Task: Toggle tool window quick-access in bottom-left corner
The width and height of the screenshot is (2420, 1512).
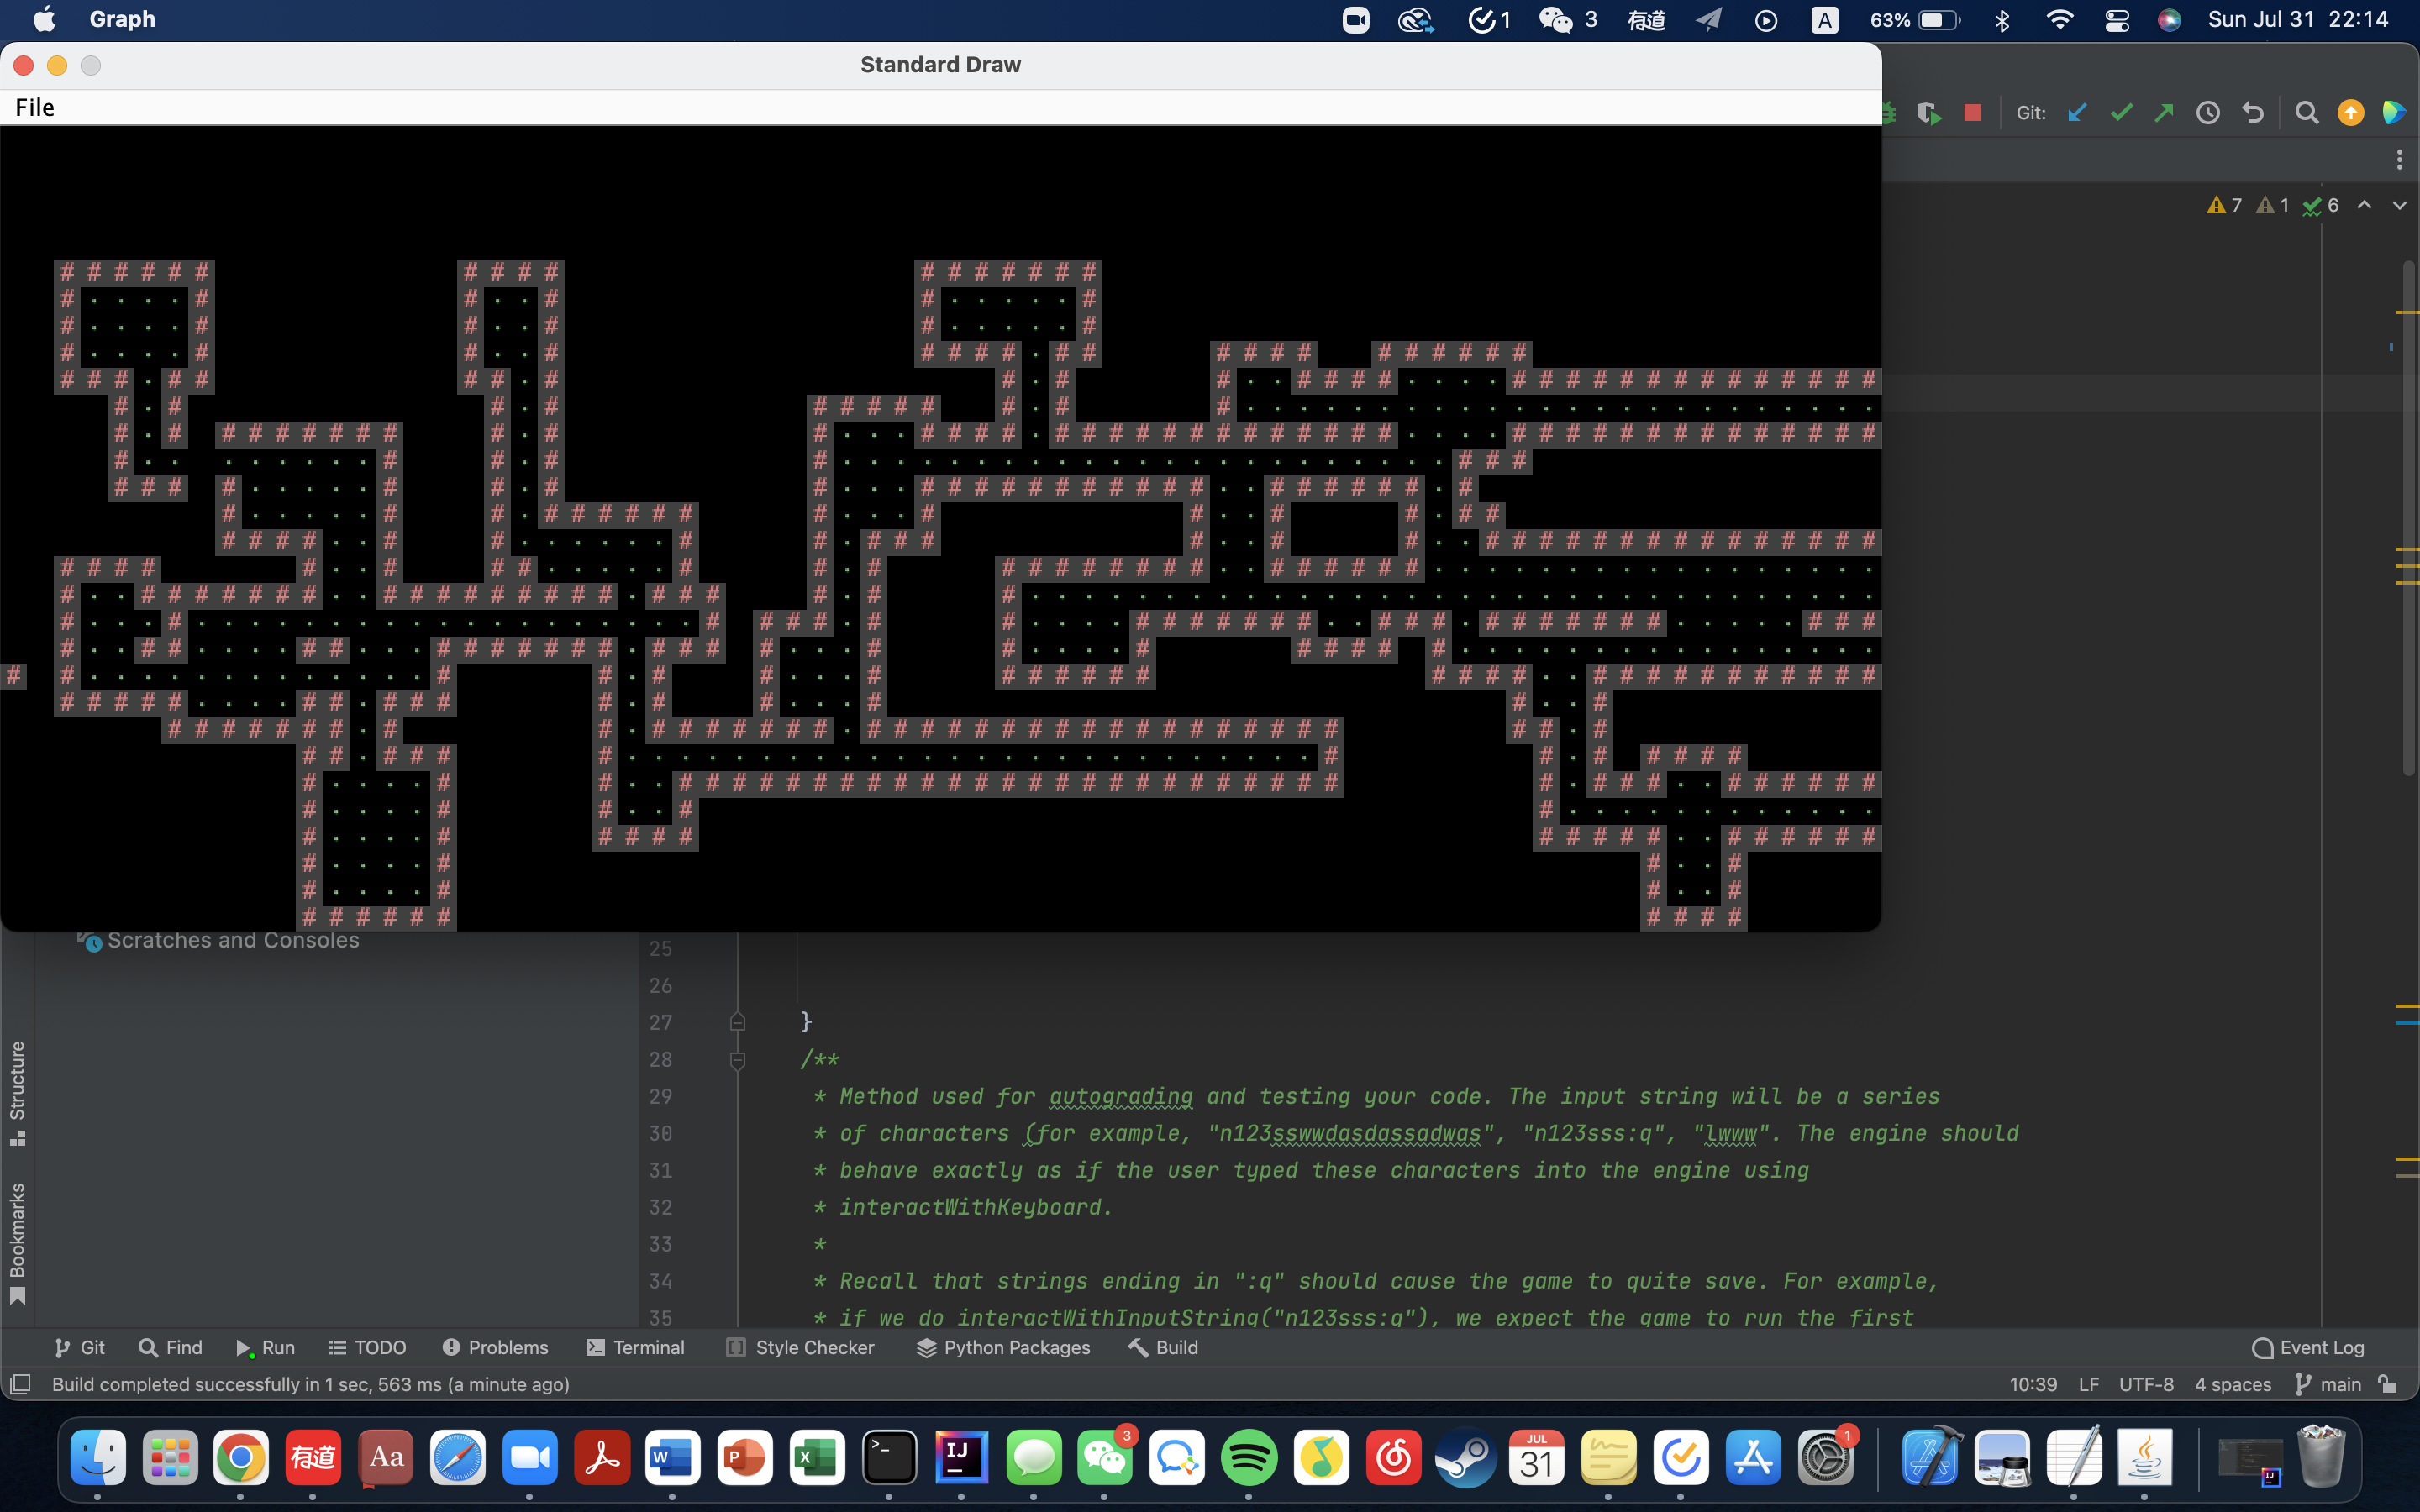Action: pyautogui.click(x=20, y=1384)
